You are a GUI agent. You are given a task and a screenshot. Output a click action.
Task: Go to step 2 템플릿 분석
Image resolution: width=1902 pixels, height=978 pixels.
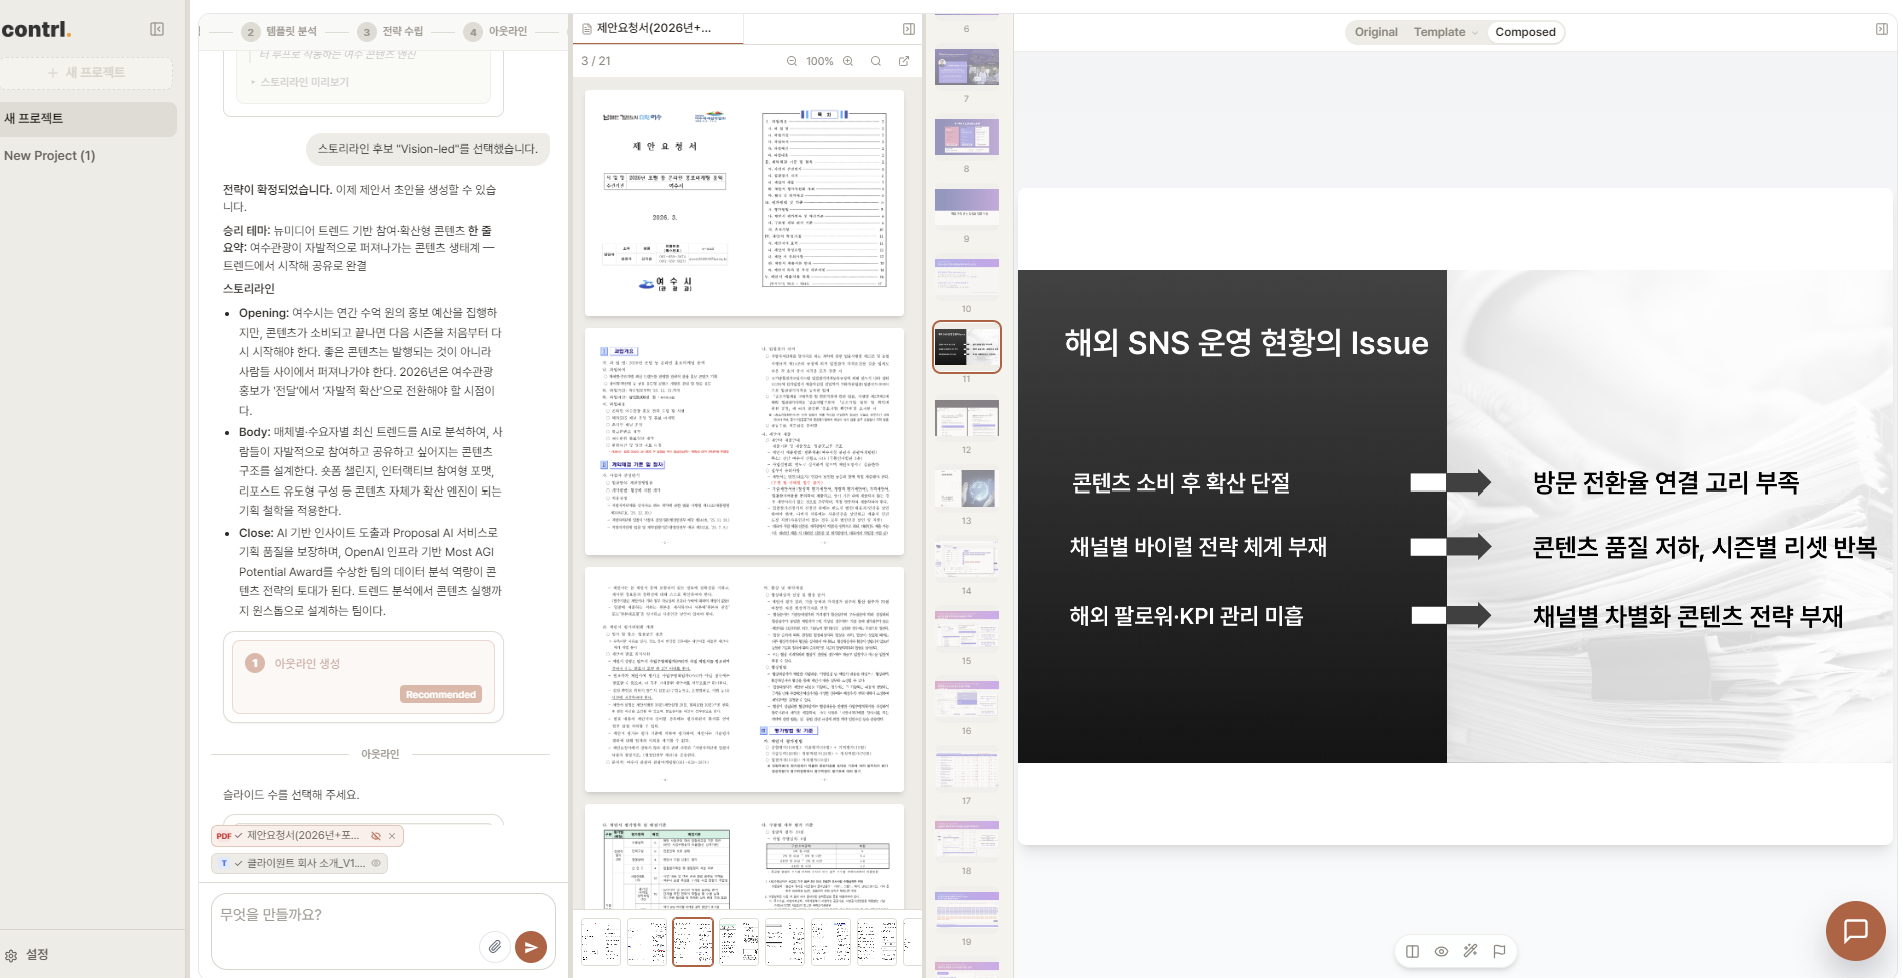tap(280, 32)
